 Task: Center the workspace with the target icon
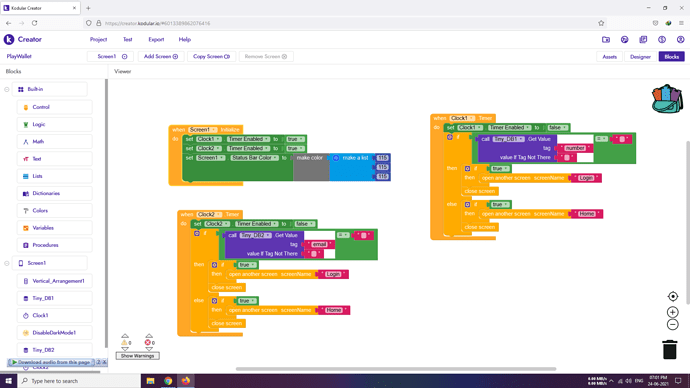(672, 296)
